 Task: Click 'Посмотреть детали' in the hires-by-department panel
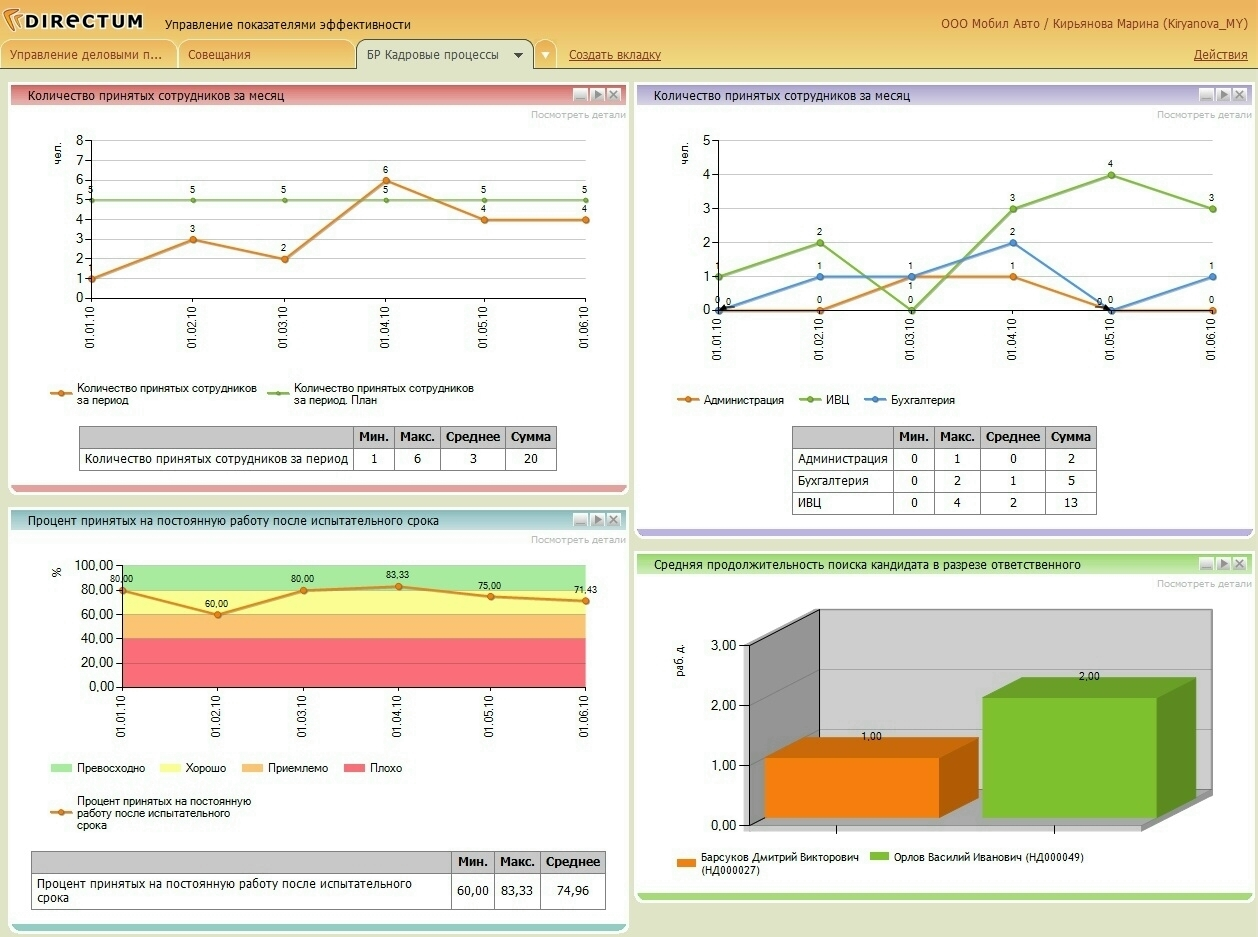pos(1204,115)
